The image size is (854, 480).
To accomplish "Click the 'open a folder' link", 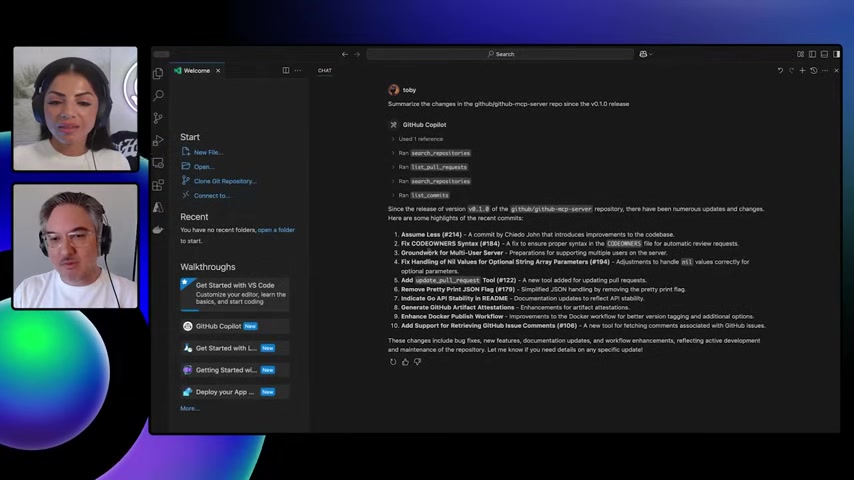I will pyautogui.click(x=276, y=230).
